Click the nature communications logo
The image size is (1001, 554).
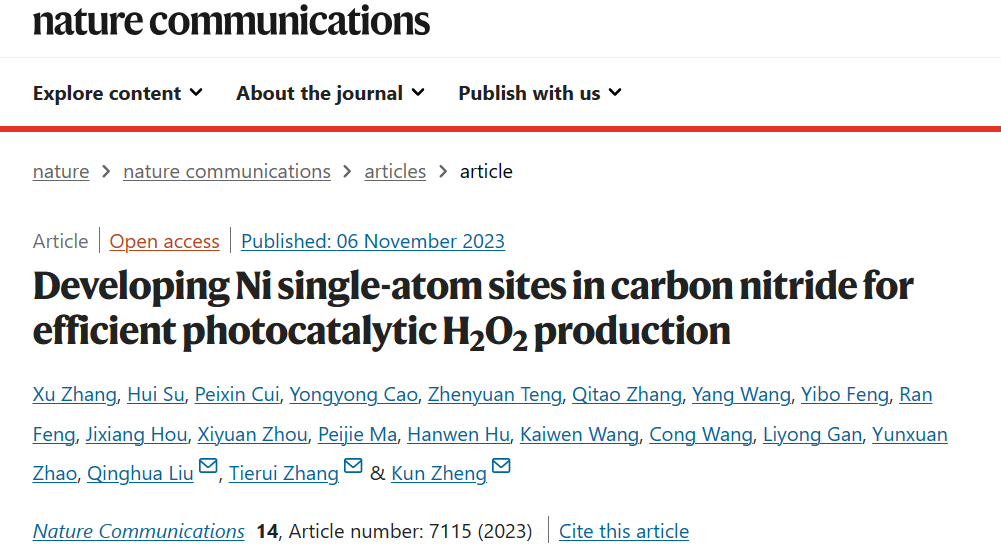tap(231, 20)
